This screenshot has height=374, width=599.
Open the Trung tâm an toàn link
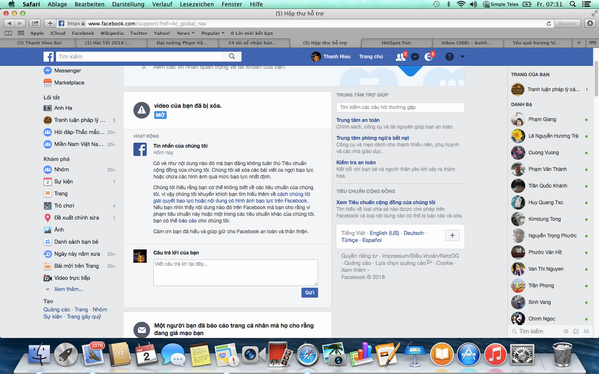click(x=358, y=120)
